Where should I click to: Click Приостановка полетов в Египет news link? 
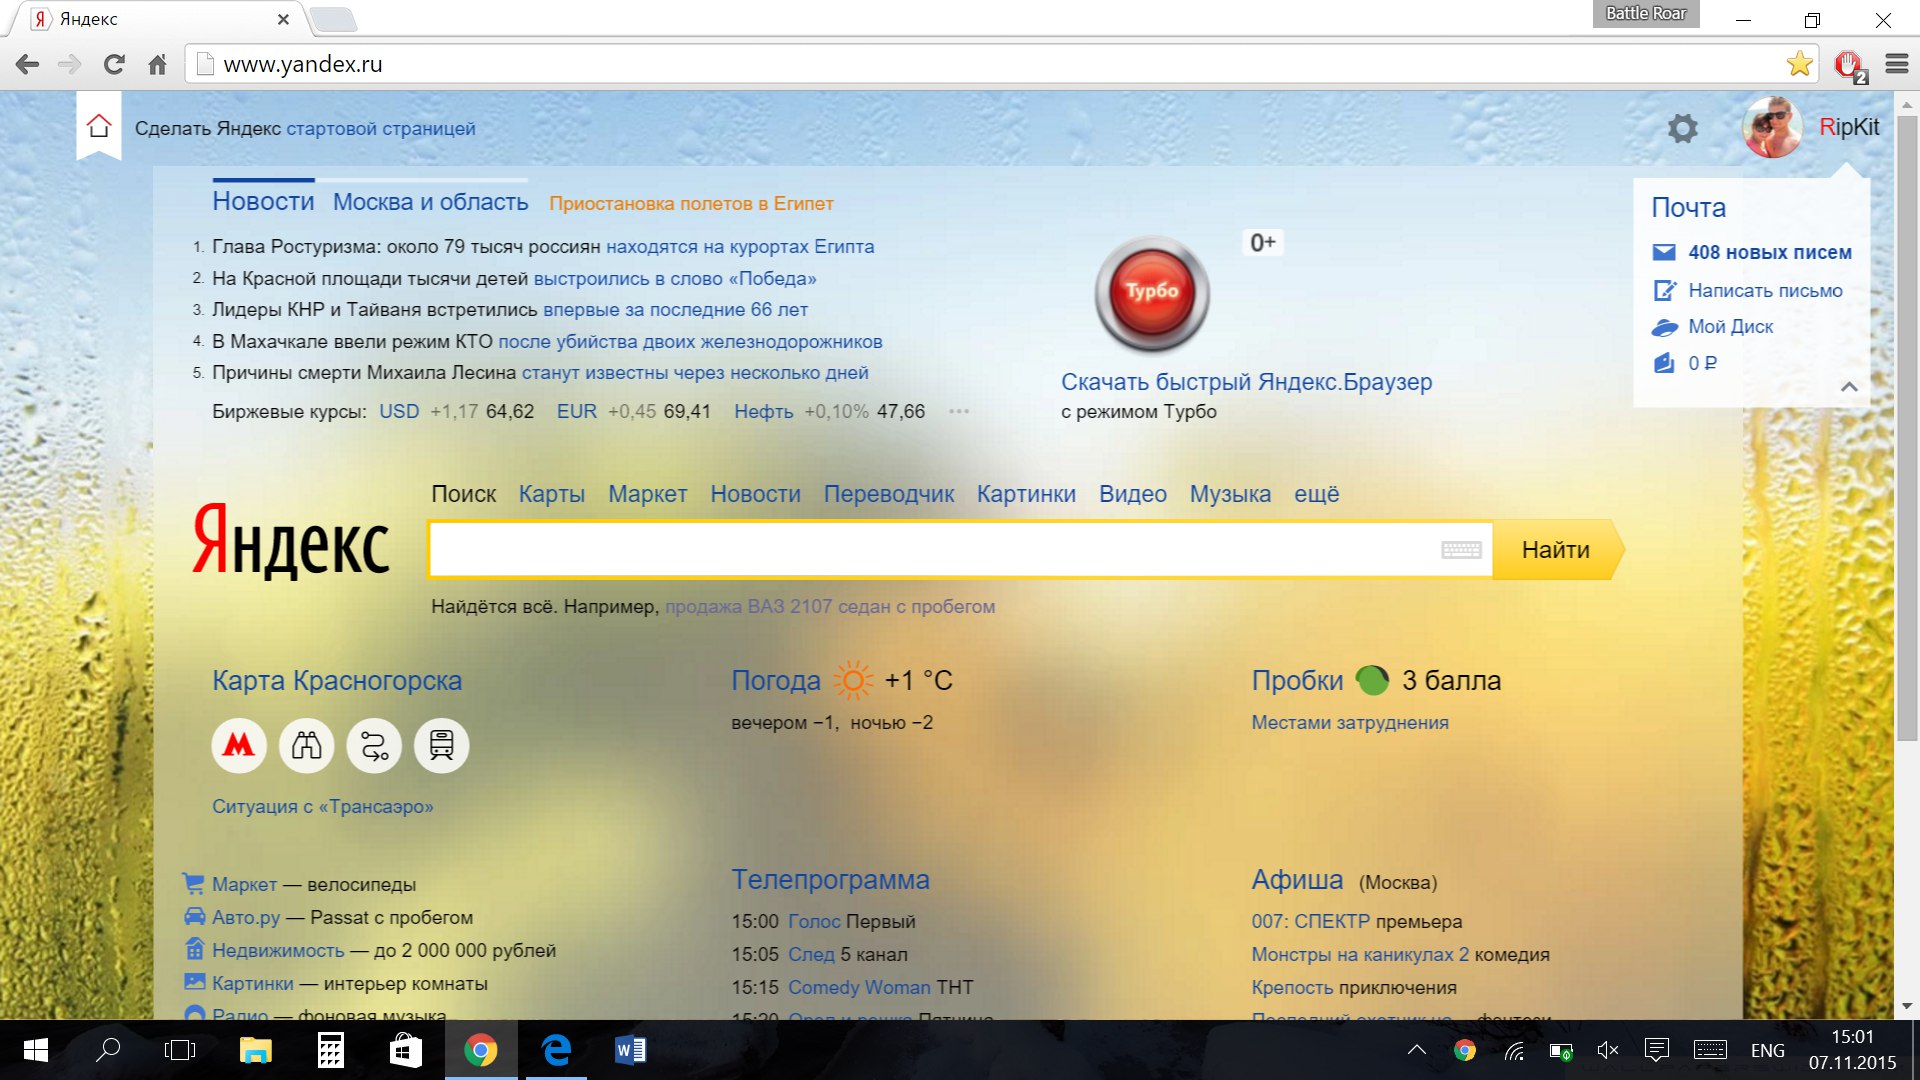click(692, 203)
